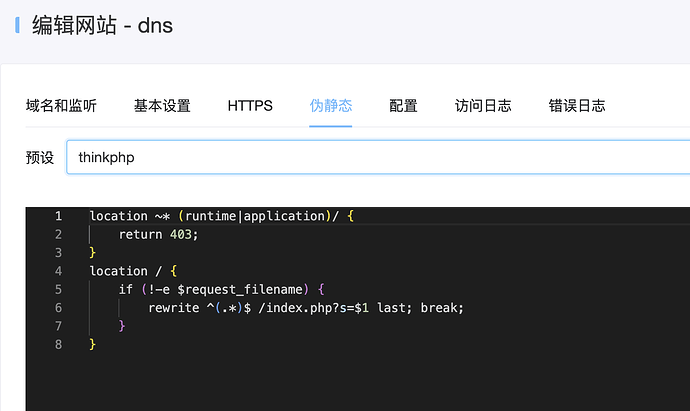Select line number 4 in the gutter
Viewport: 690px width, 411px height.
coord(58,271)
